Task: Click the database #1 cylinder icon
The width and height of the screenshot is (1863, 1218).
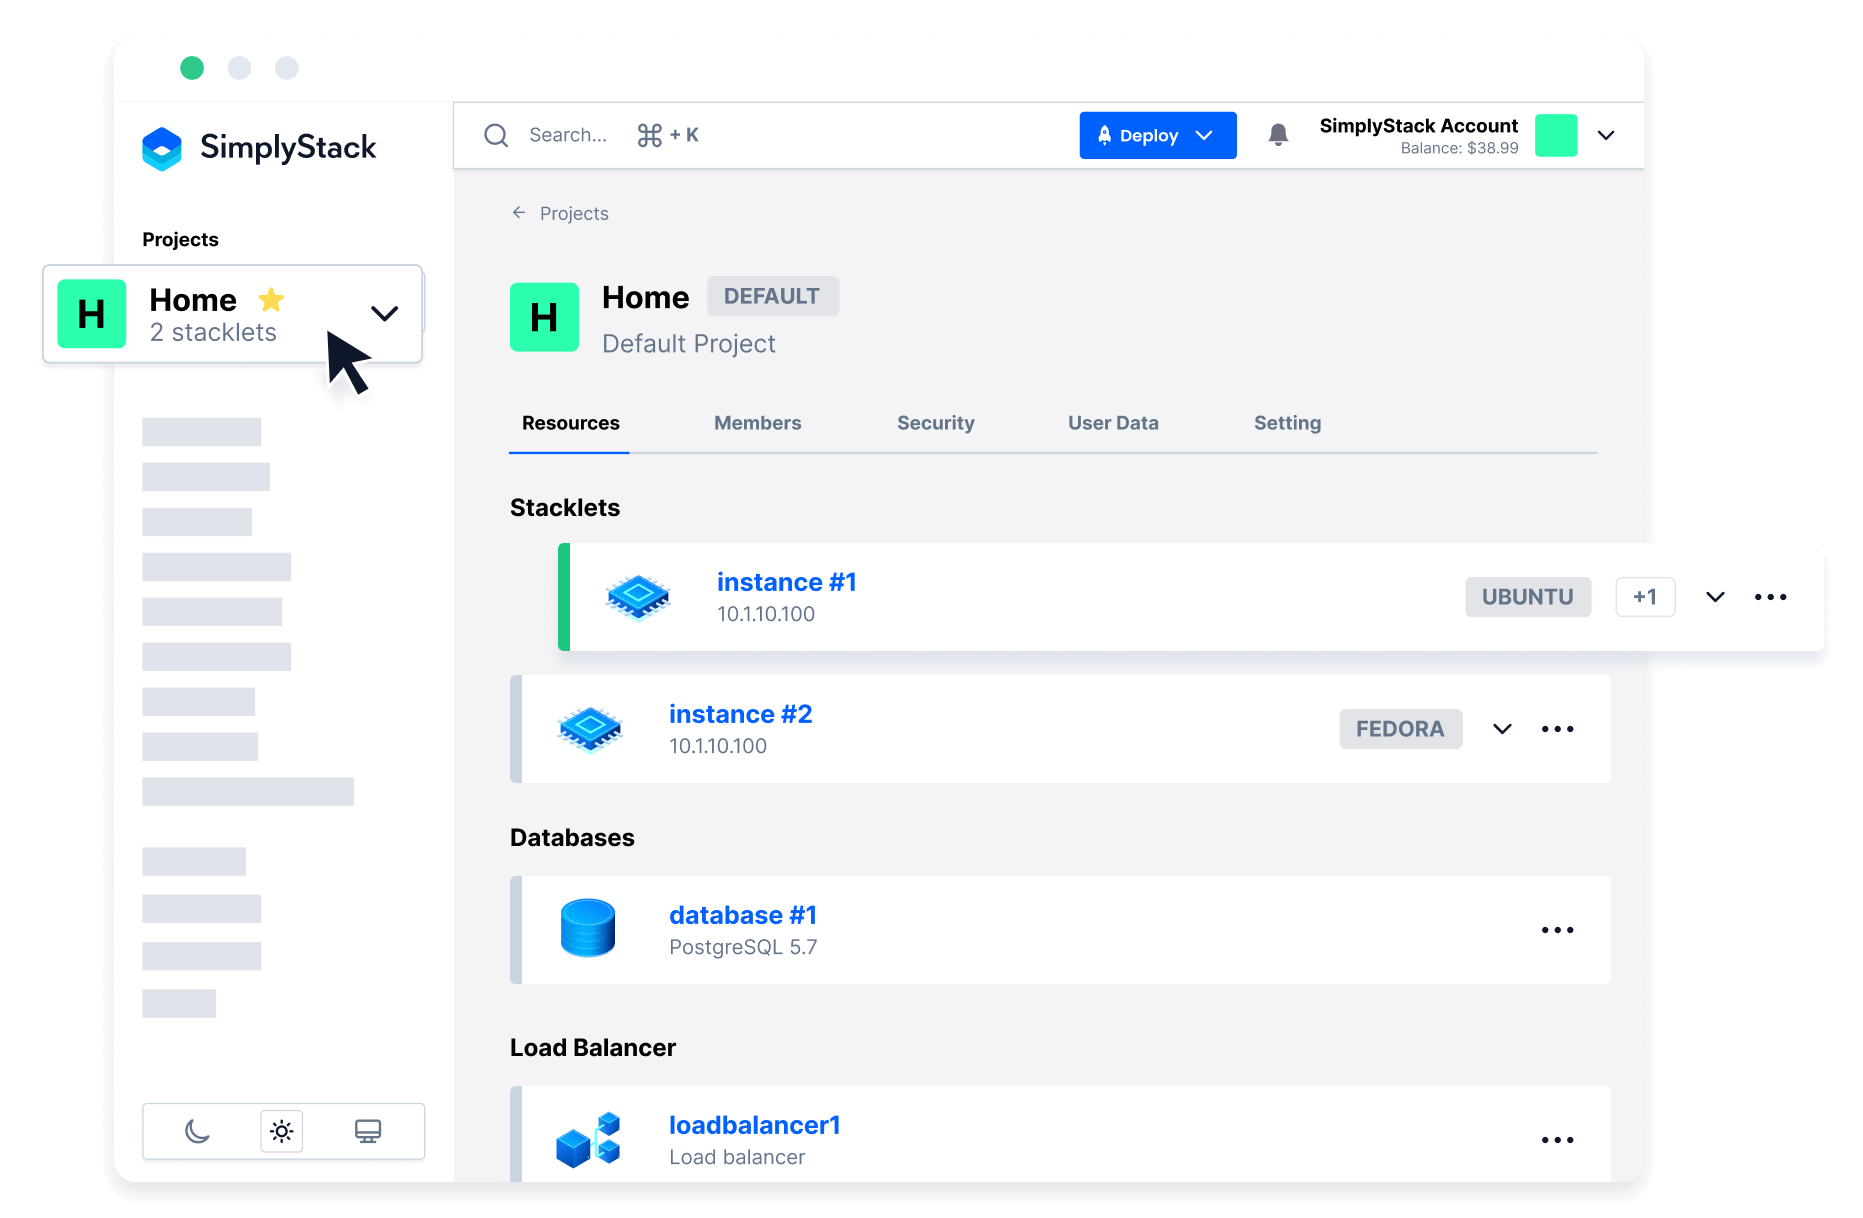Action: (x=588, y=928)
